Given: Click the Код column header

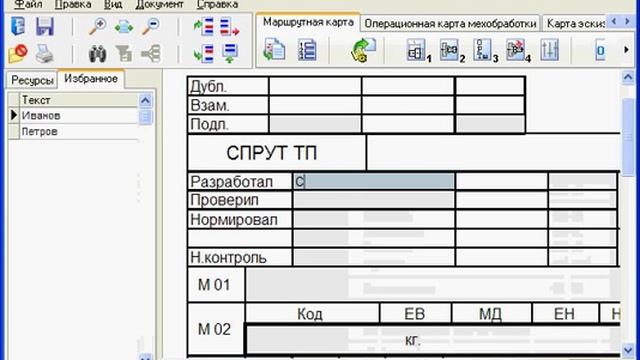Looking at the screenshot, I should point(312,314).
